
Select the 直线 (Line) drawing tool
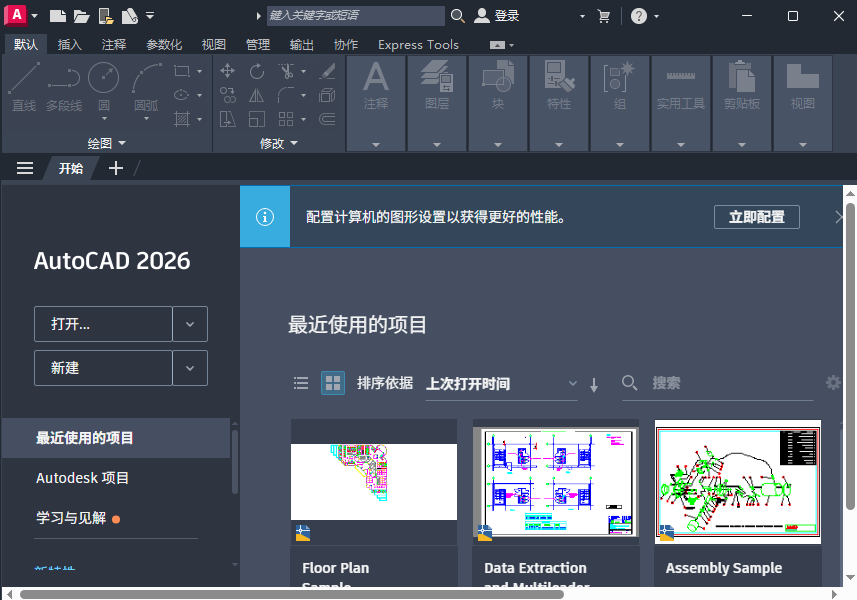23,90
